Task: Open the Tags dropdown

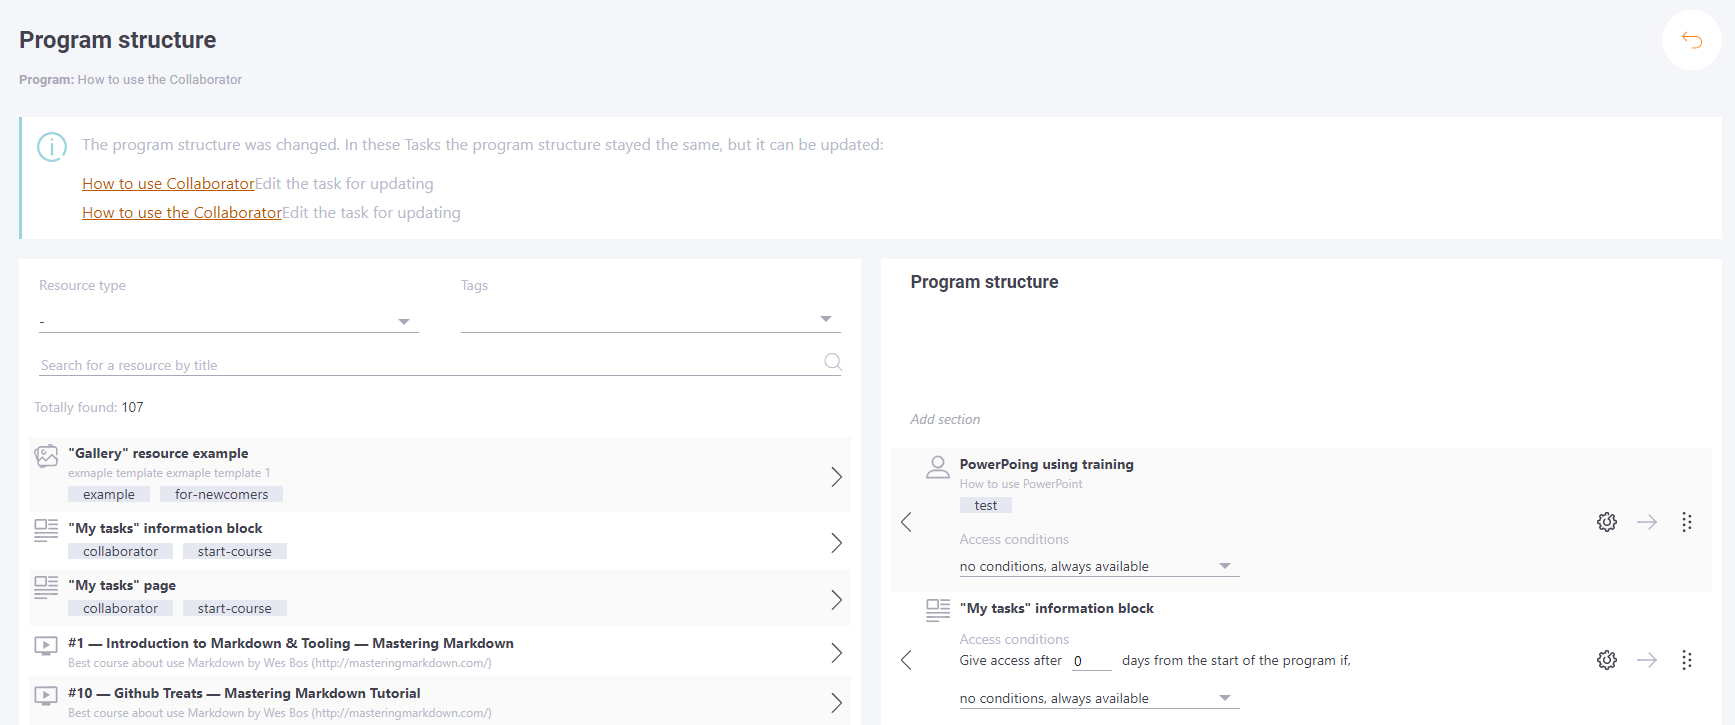Action: click(x=650, y=319)
